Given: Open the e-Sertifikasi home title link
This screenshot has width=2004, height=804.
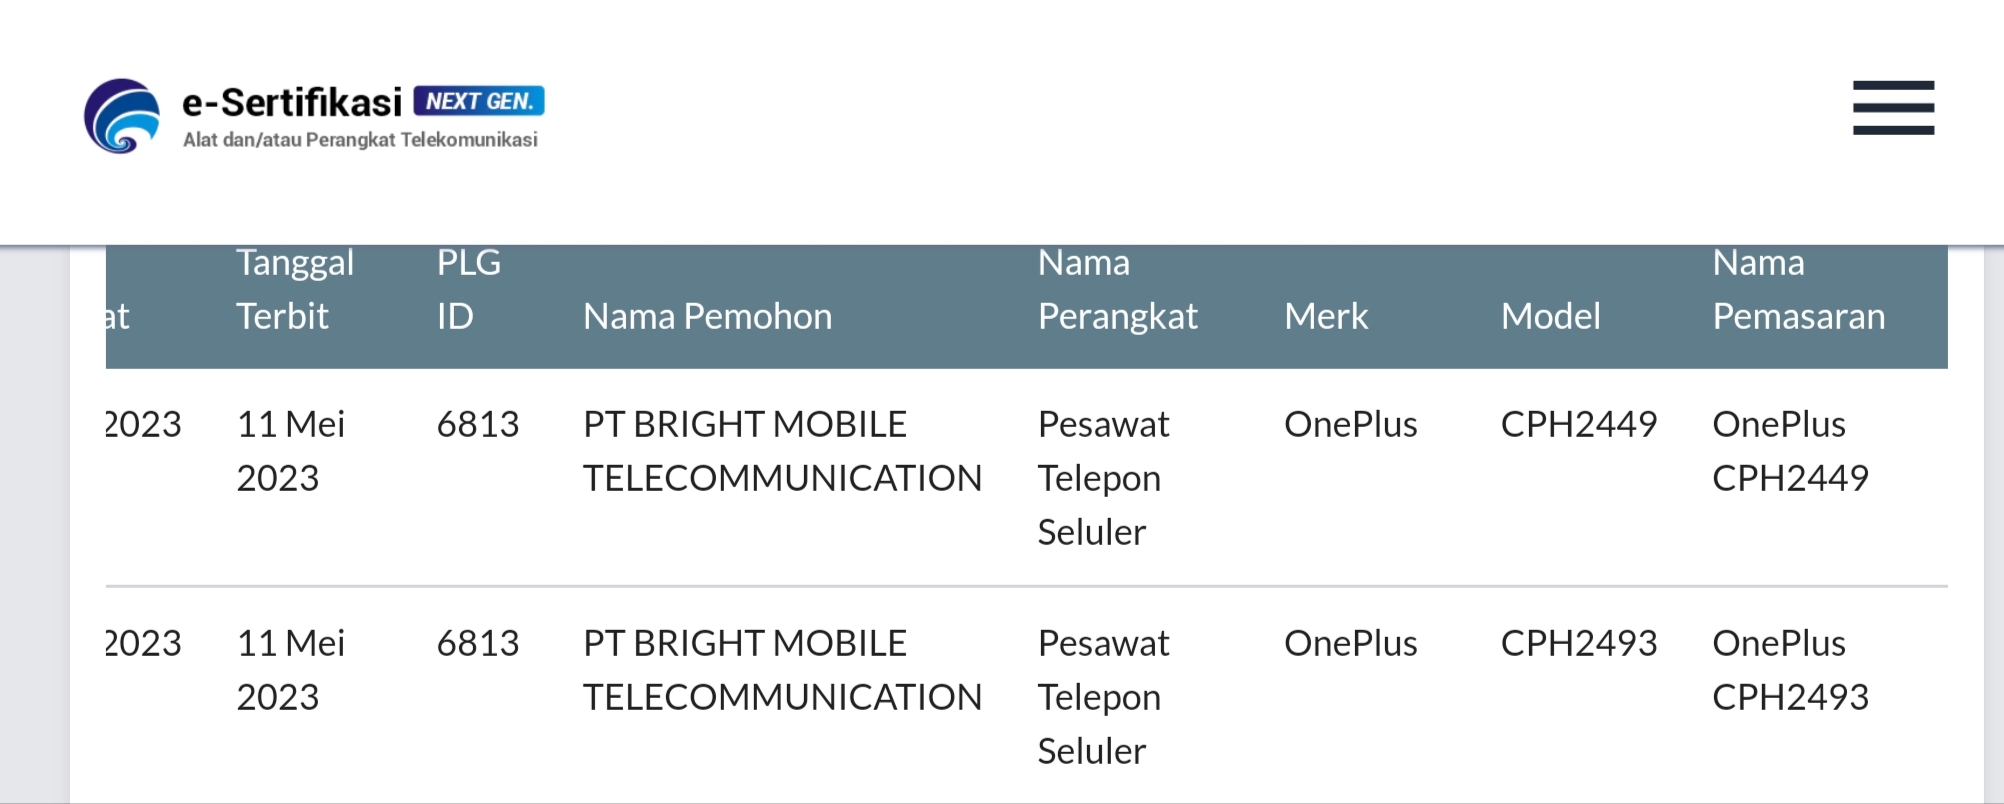Looking at the screenshot, I should click(292, 102).
